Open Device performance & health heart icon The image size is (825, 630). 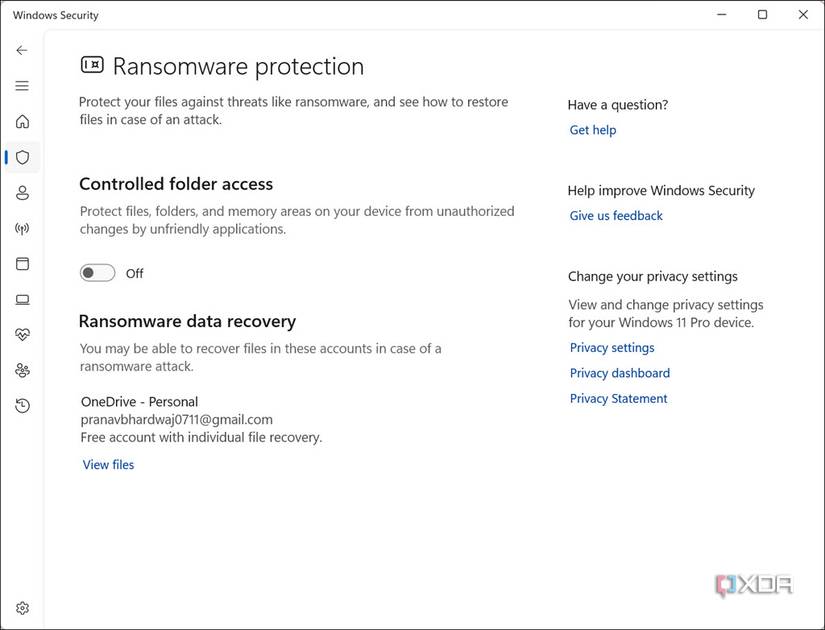click(22, 335)
